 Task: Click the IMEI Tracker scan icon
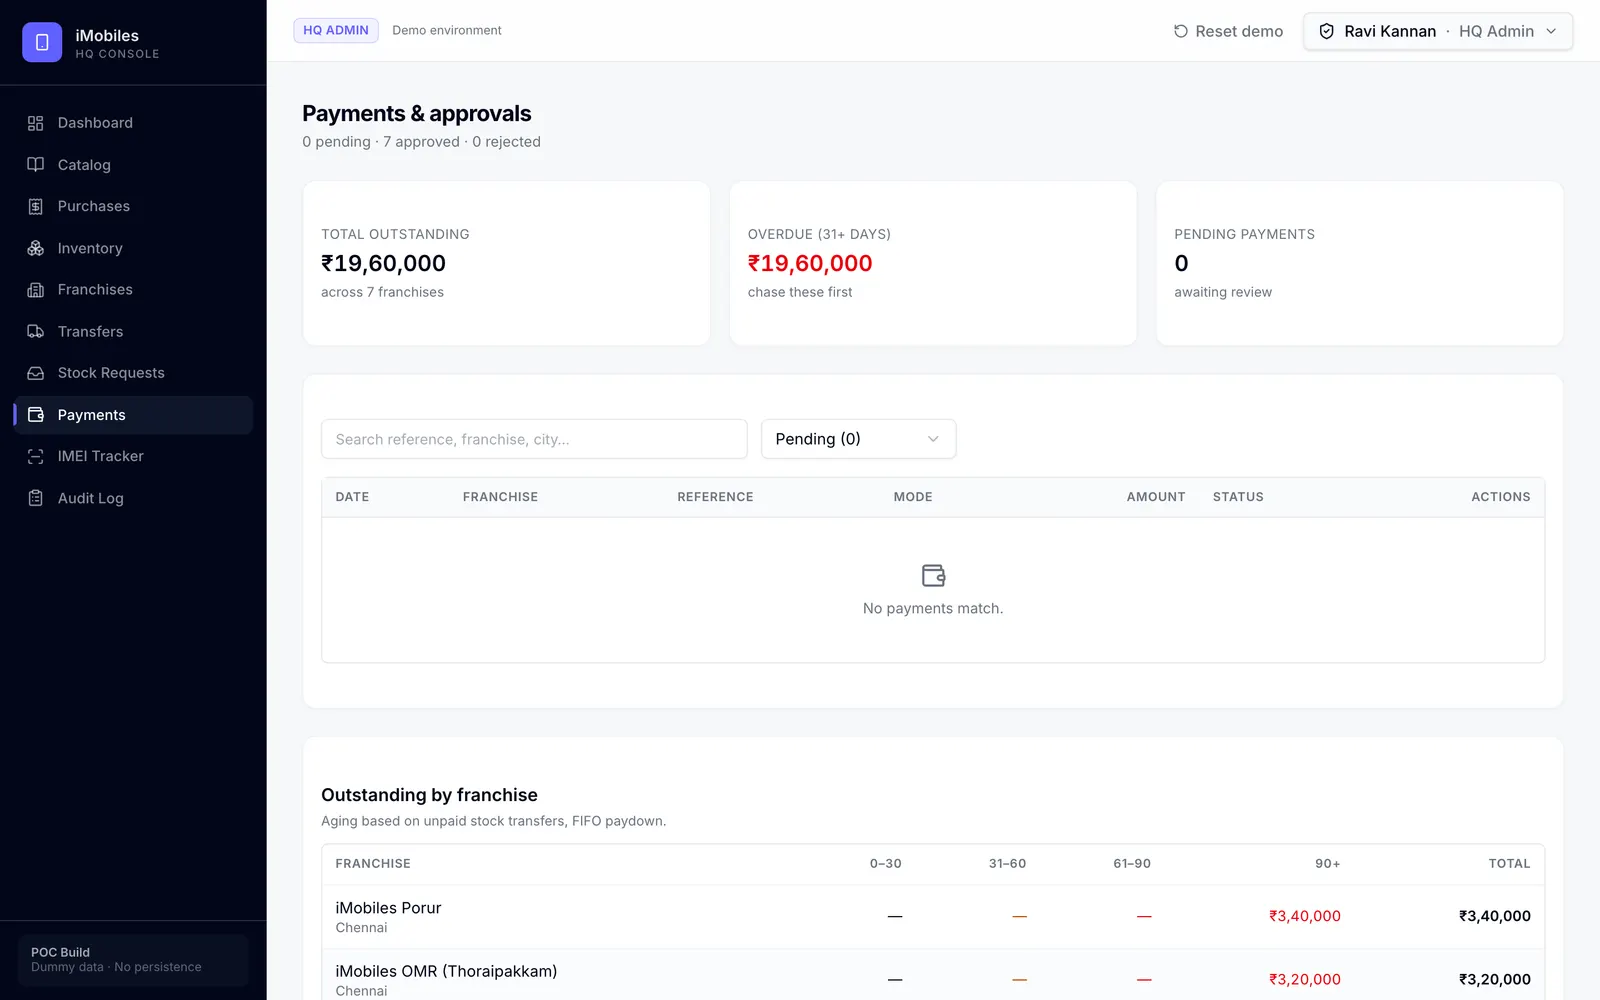pyautogui.click(x=36, y=456)
